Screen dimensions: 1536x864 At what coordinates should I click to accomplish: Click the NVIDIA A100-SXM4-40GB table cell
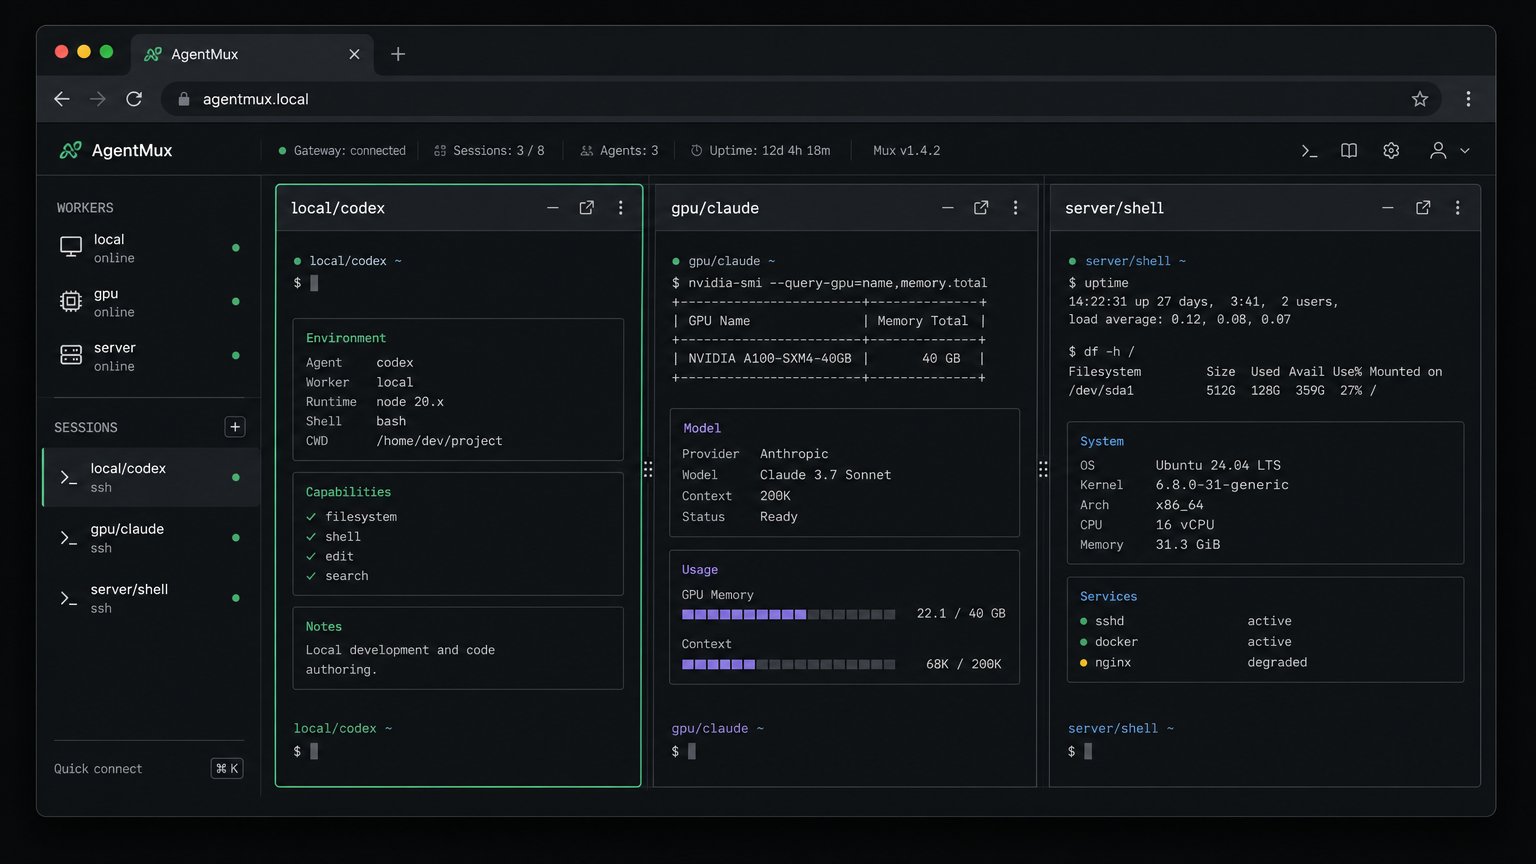tap(770, 358)
